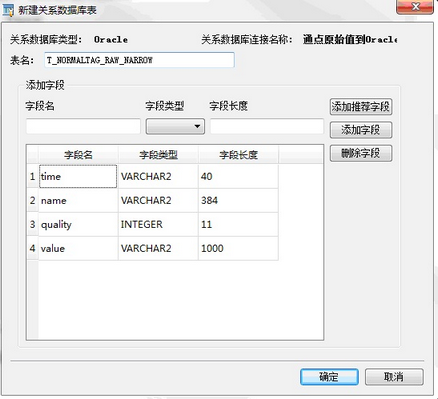
Task: Click the 字段长度 table column header
Action: tap(238, 155)
